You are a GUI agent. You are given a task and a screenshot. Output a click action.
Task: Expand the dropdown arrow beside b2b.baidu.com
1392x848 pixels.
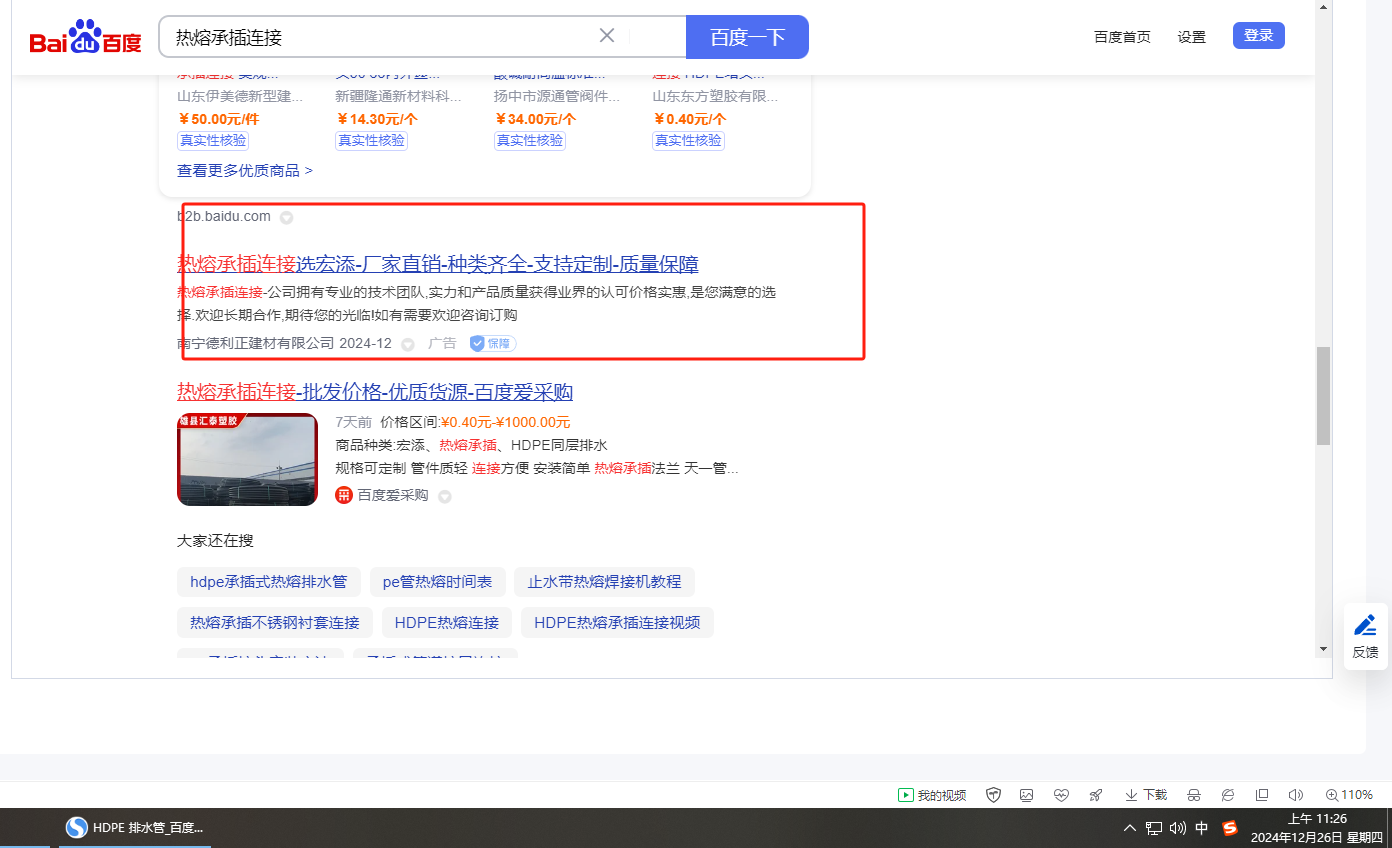click(287, 217)
